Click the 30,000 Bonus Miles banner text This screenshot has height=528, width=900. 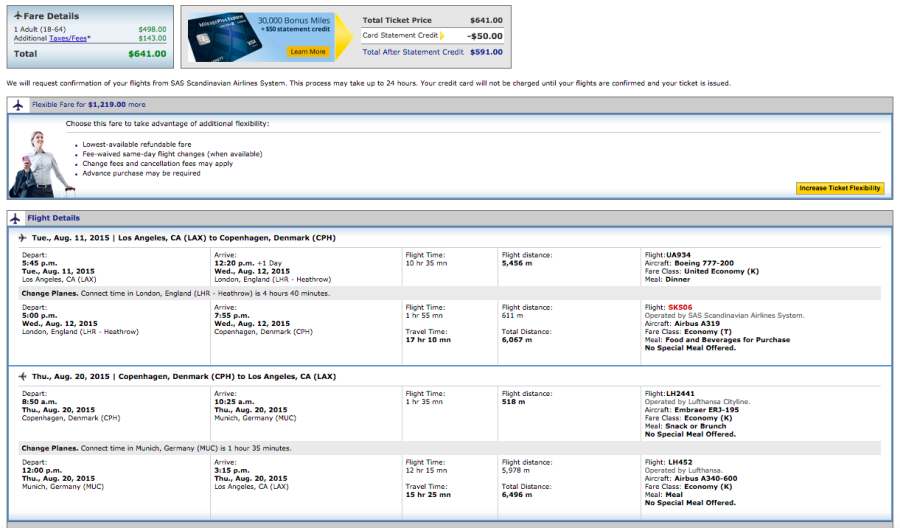pos(294,20)
